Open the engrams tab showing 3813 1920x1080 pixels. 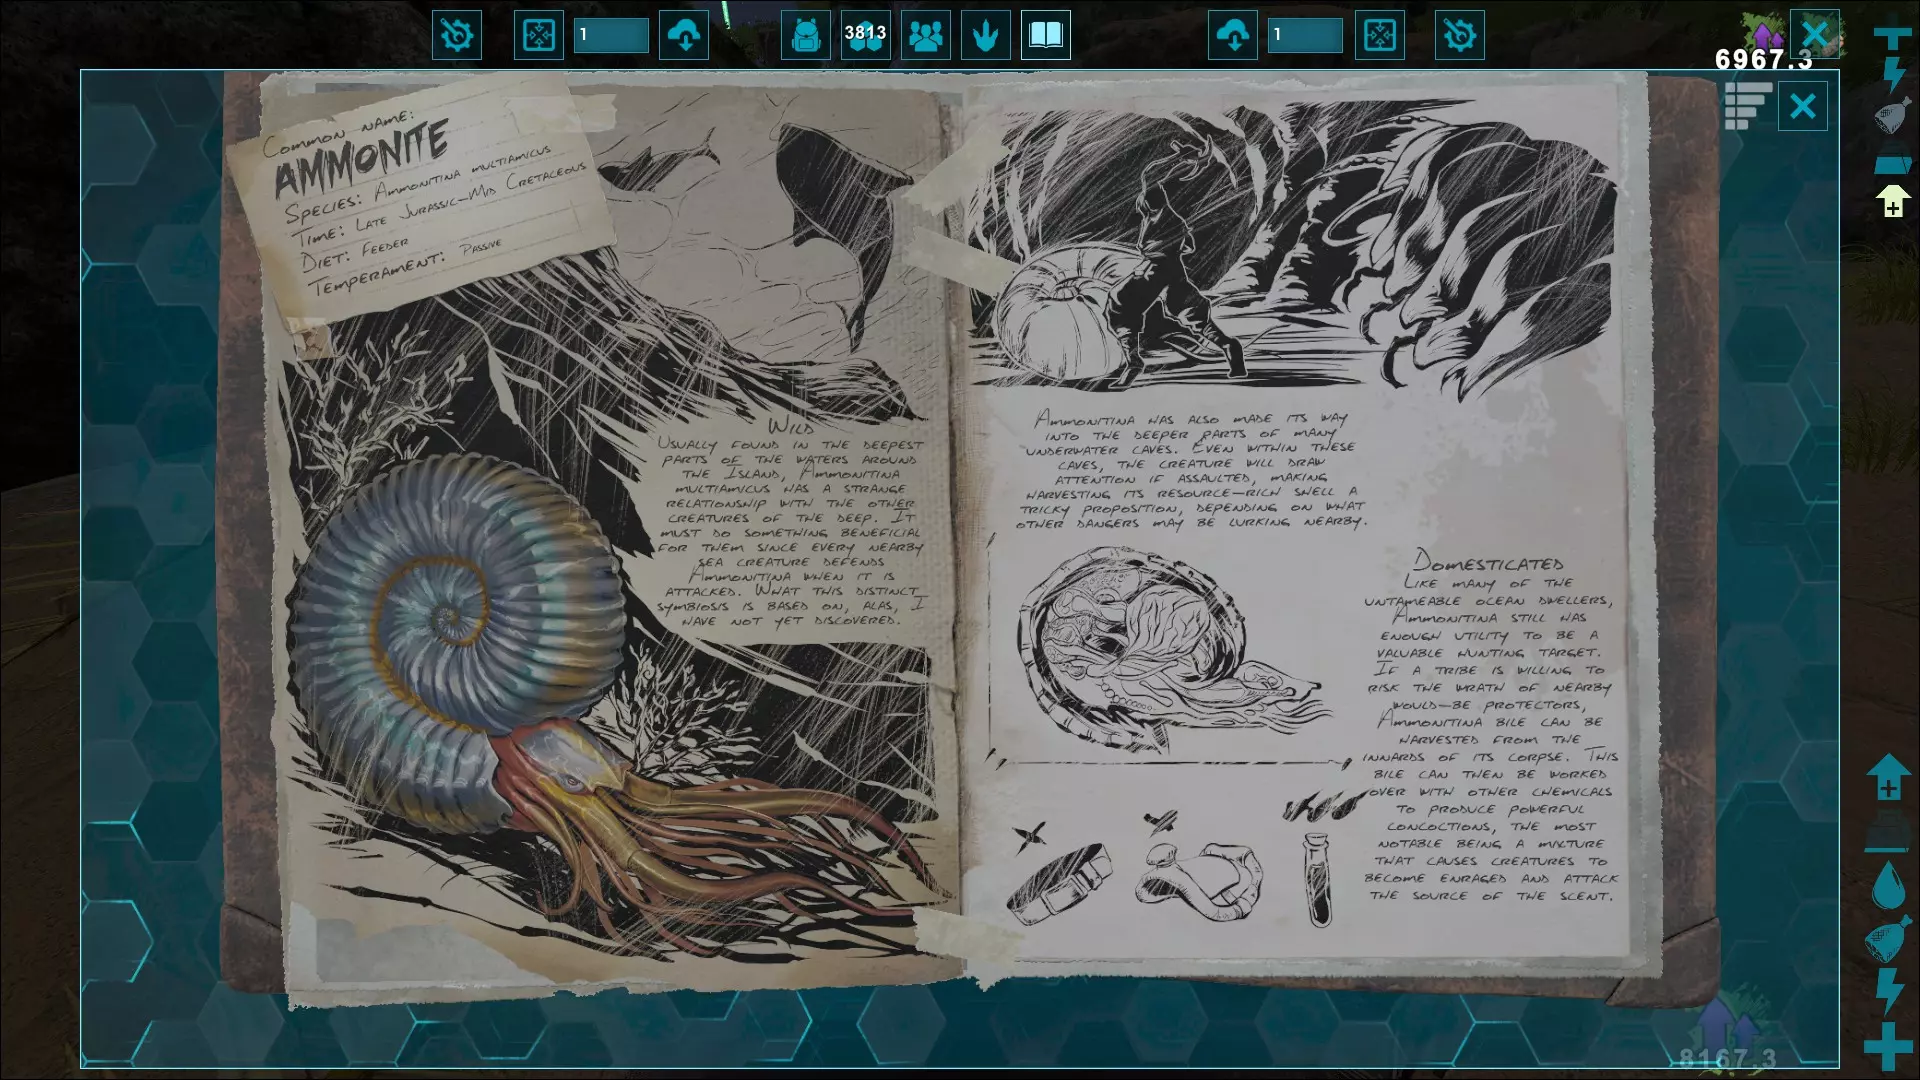click(865, 36)
